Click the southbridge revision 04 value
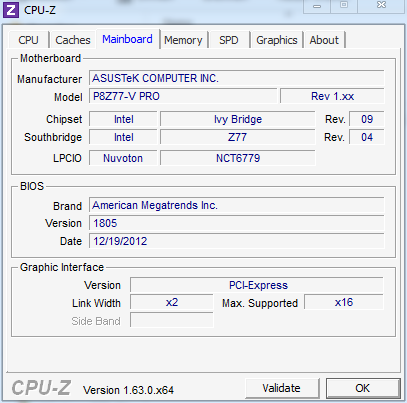Image resolution: width=407 pixels, height=403 pixels. click(367, 137)
